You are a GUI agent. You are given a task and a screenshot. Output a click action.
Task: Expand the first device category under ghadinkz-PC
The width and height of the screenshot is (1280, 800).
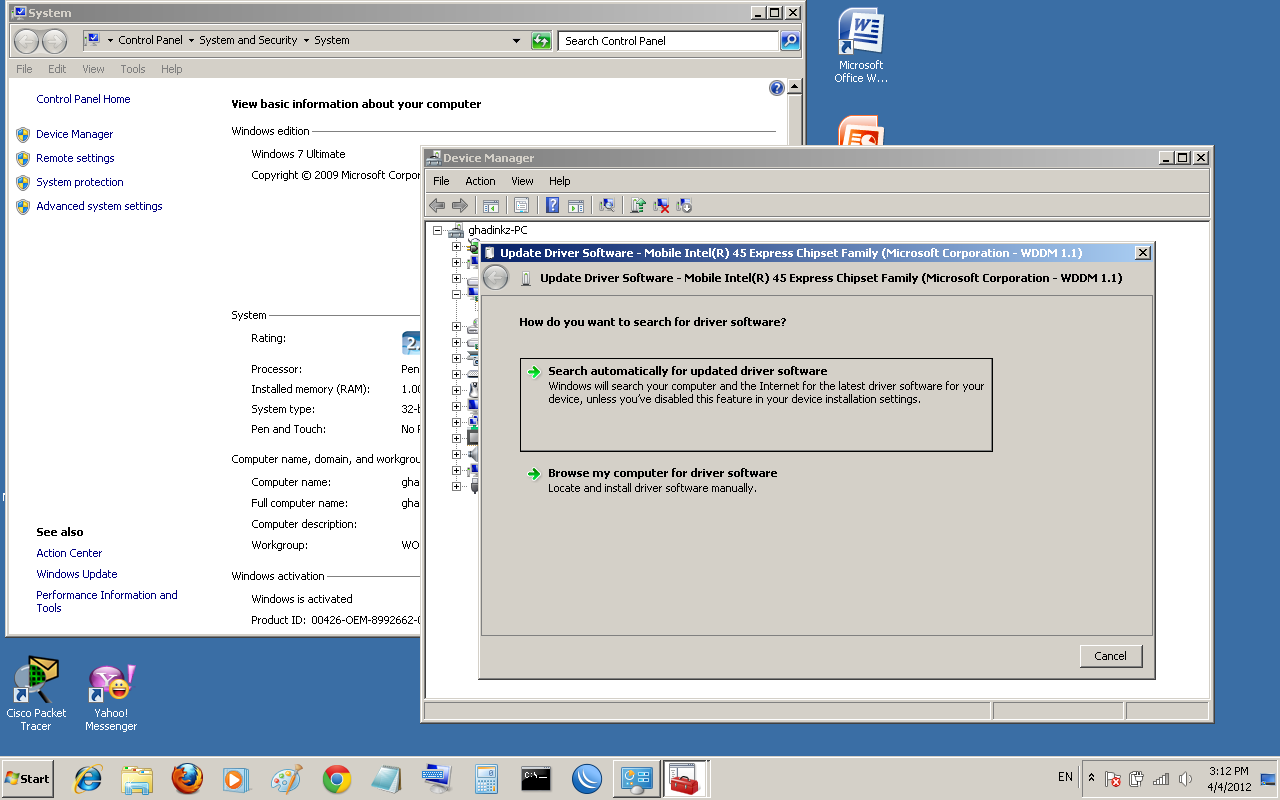click(x=455, y=245)
